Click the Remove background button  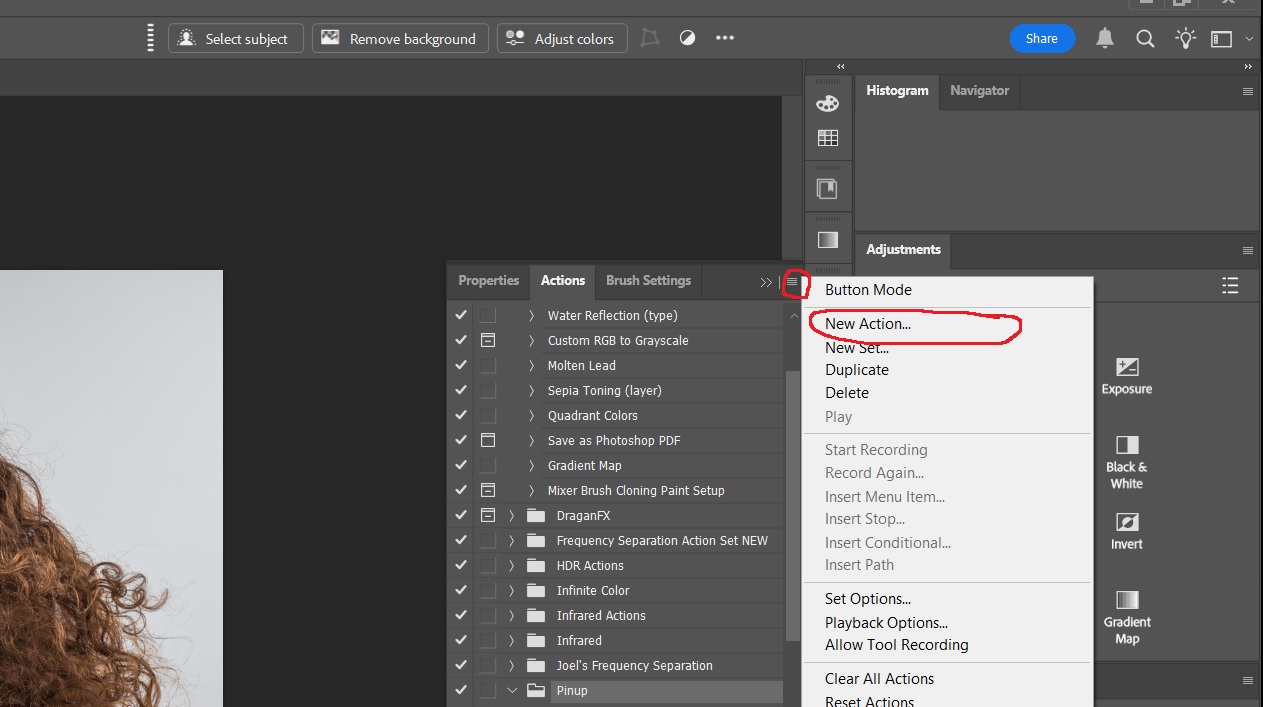click(400, 39)
